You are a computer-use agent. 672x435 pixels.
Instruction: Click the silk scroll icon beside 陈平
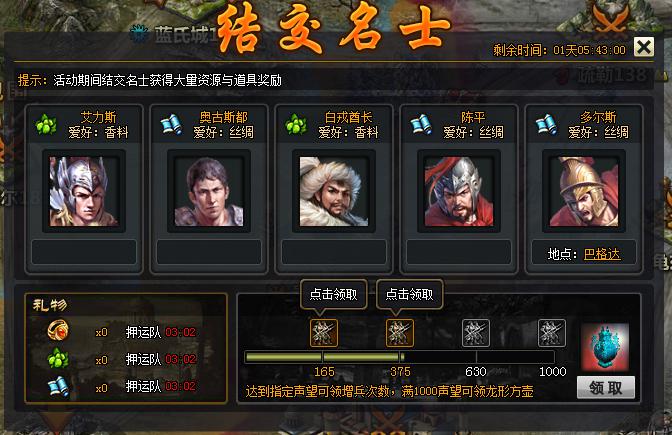click(x=421, y=125)
